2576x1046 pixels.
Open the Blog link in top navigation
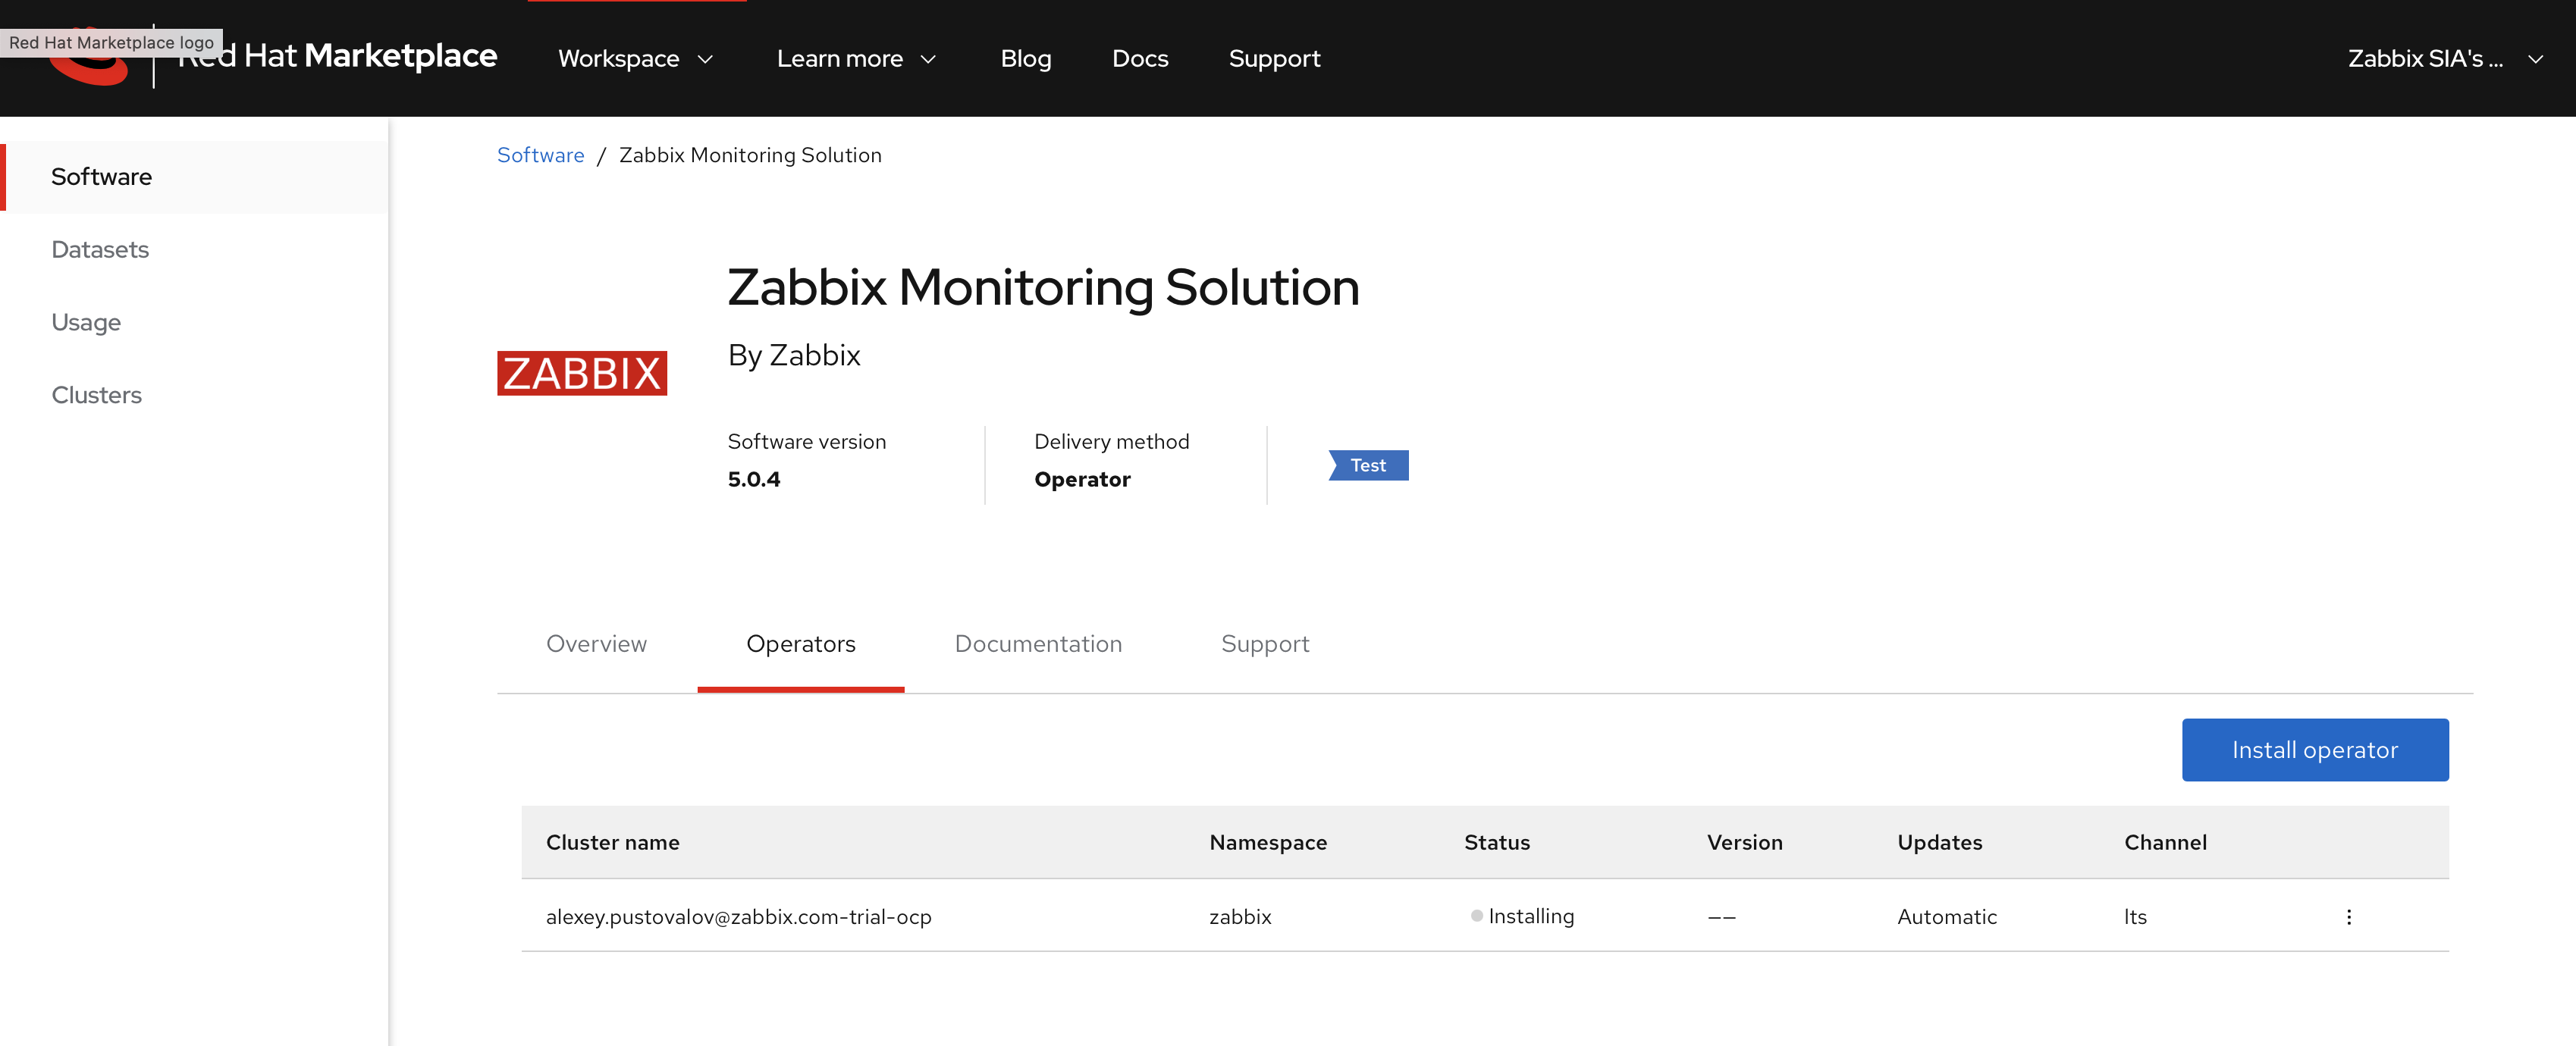(1026, 59)
